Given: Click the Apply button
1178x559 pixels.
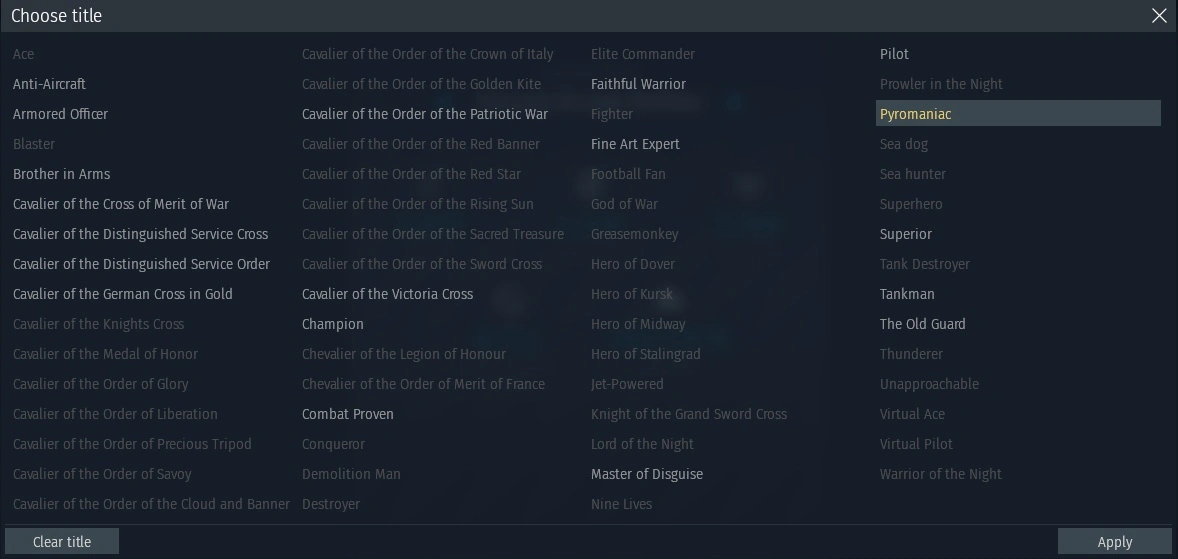Looking at the screenshot, I should [1114, 542].
